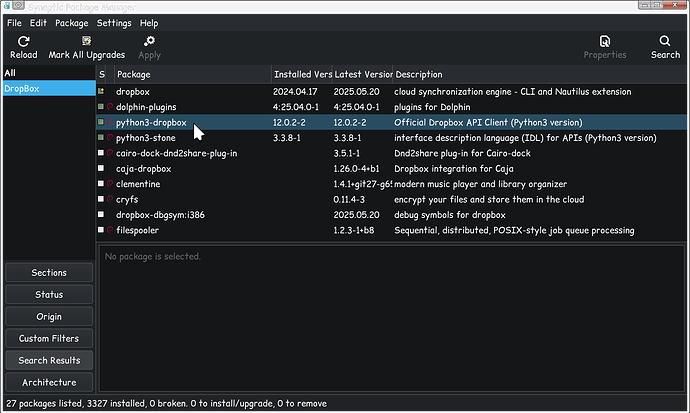Sort by the Latest Version column header

click(361, 74)
